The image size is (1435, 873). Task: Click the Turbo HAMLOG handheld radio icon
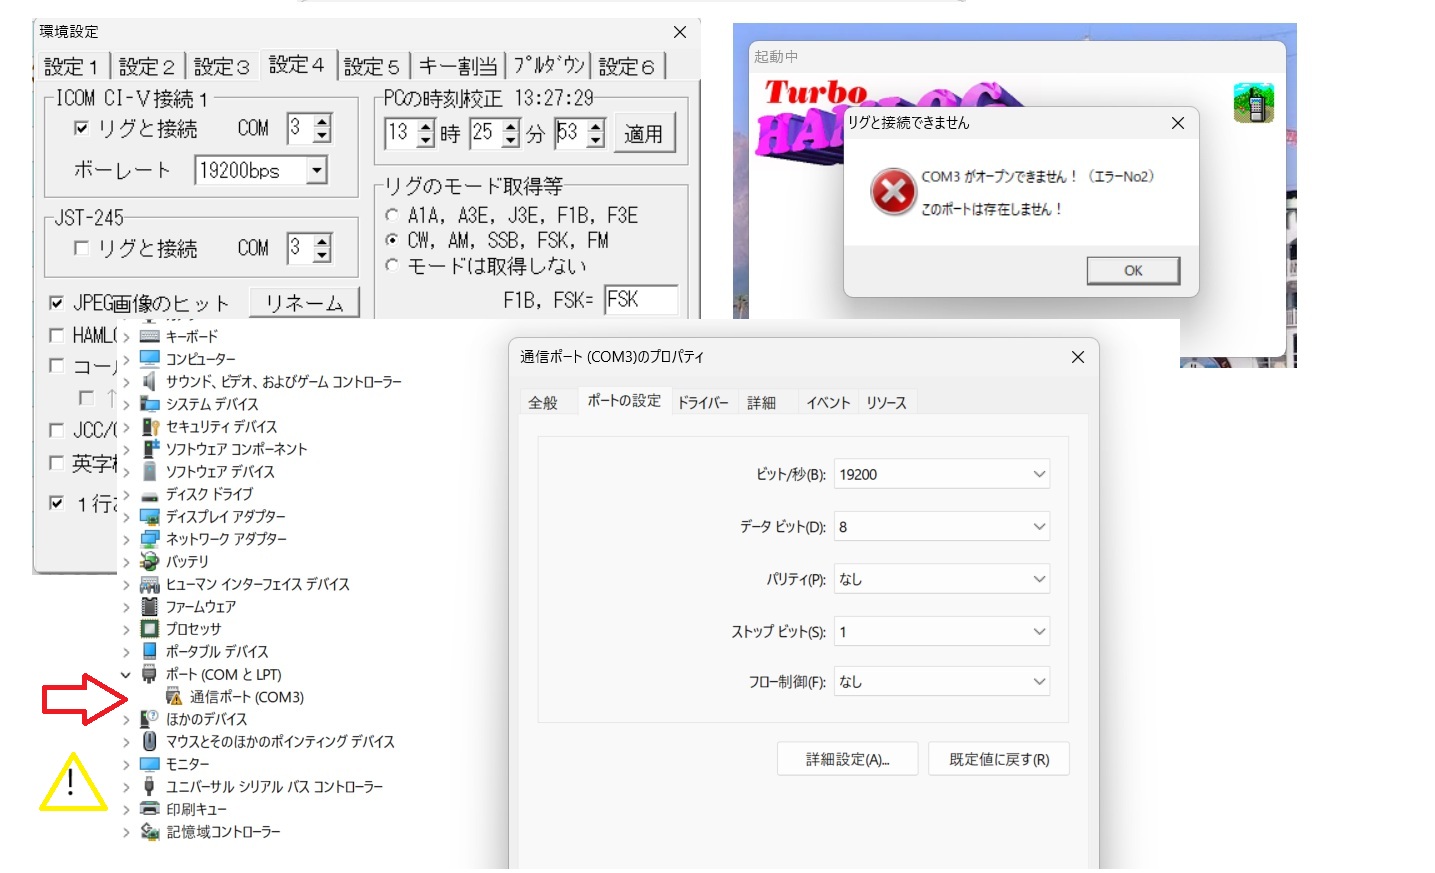click(1254, 103)
